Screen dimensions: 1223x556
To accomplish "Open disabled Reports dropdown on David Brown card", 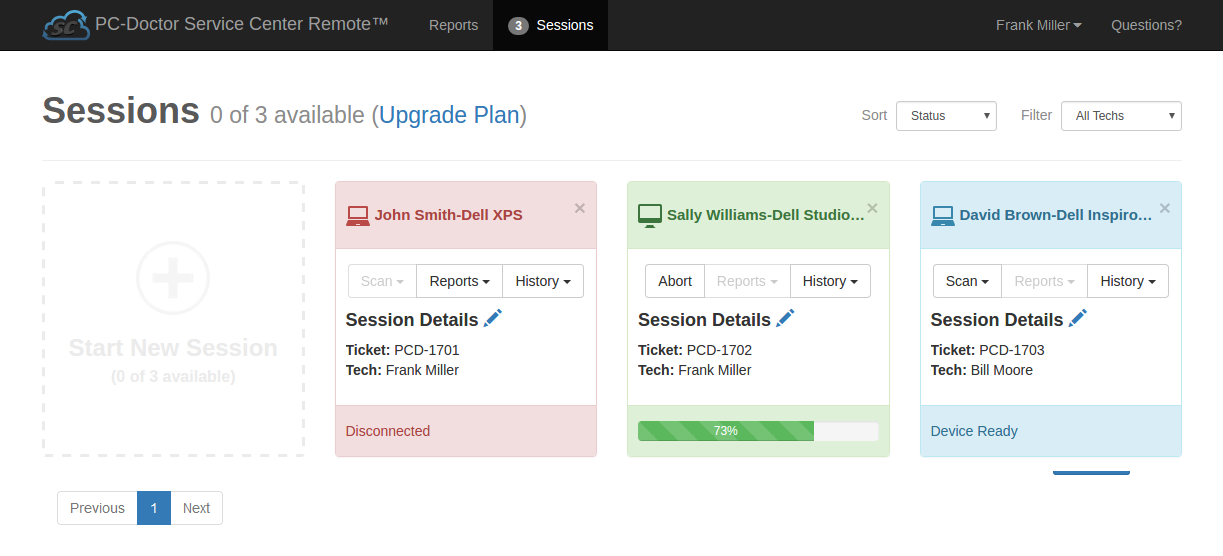I will (1044, 281).
